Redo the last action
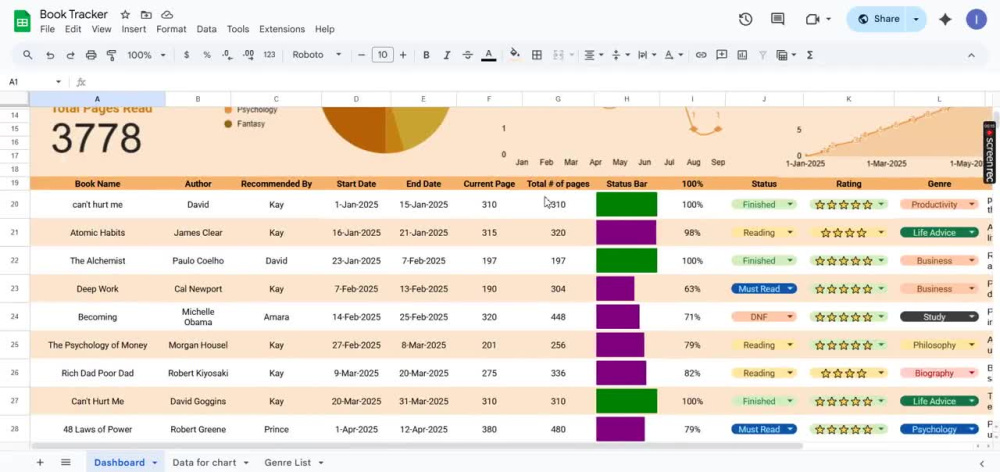The width and height of the screenshot is (1000, 472). (70, 55)
